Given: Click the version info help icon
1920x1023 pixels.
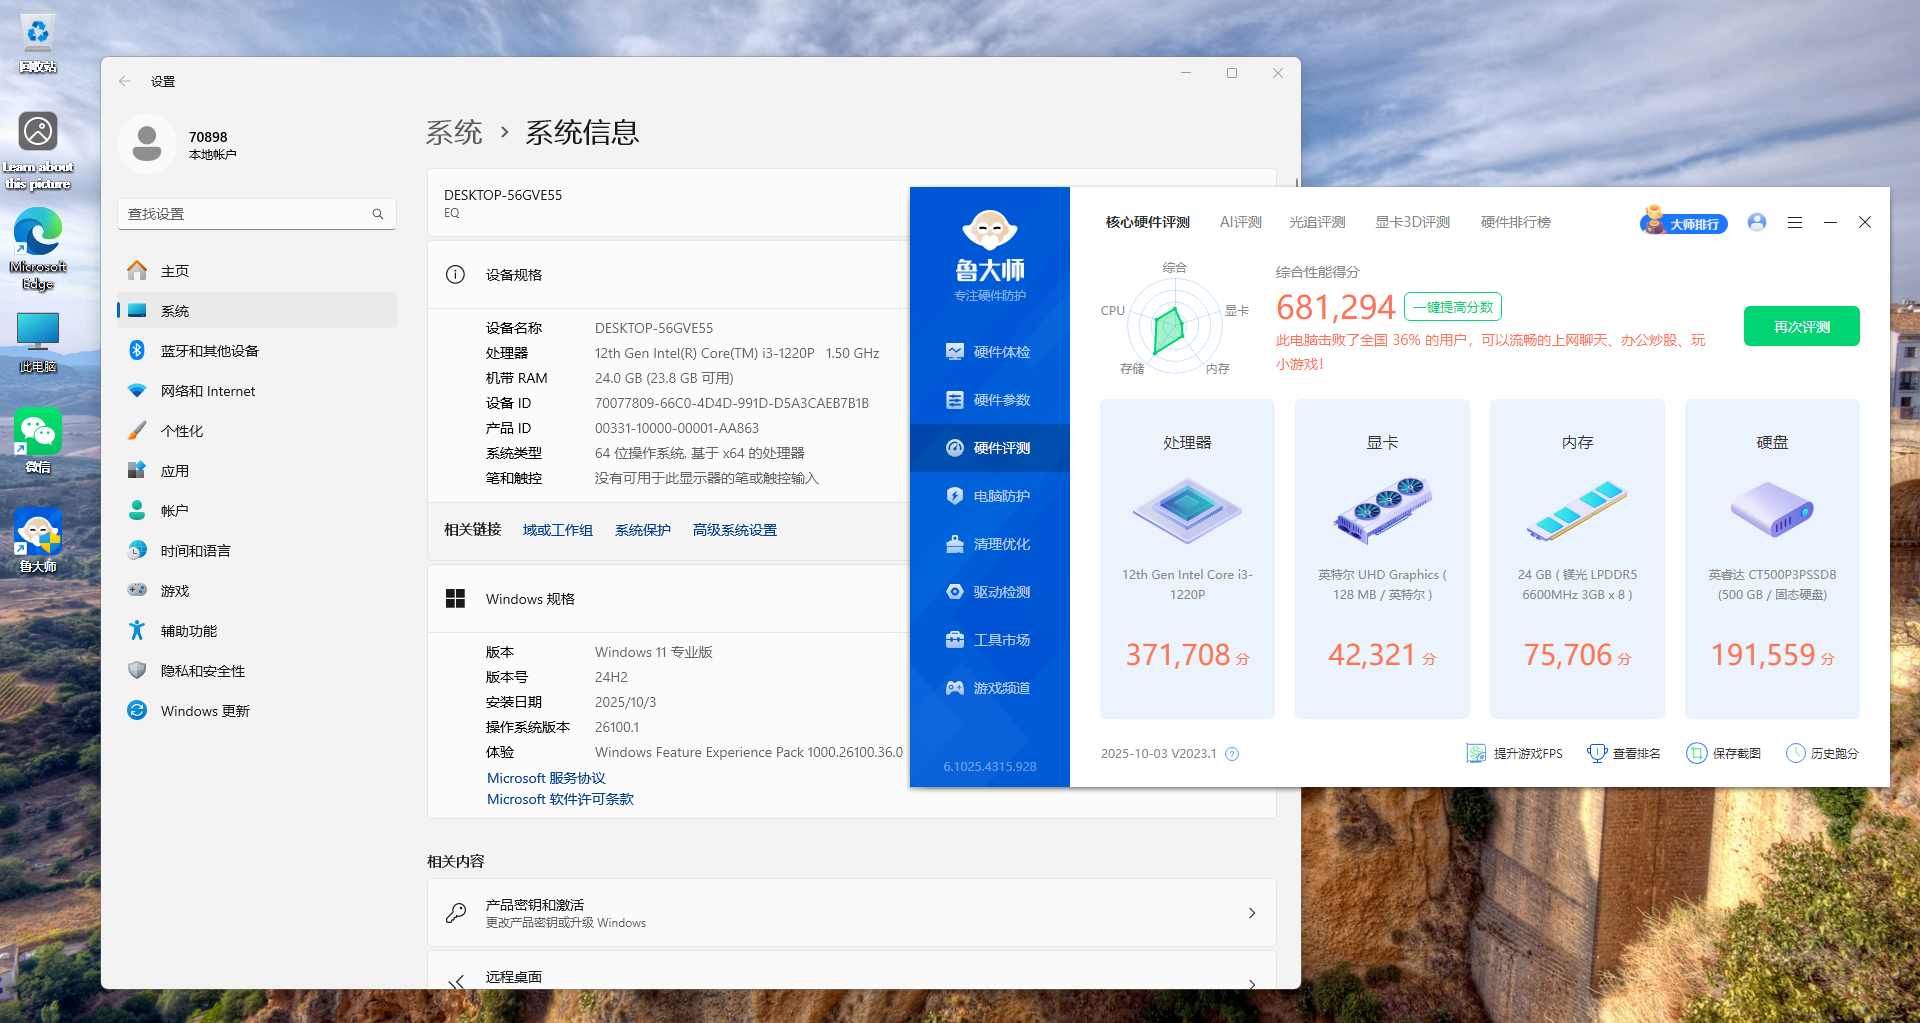Looking at the screenshot, I should 1232,754.
